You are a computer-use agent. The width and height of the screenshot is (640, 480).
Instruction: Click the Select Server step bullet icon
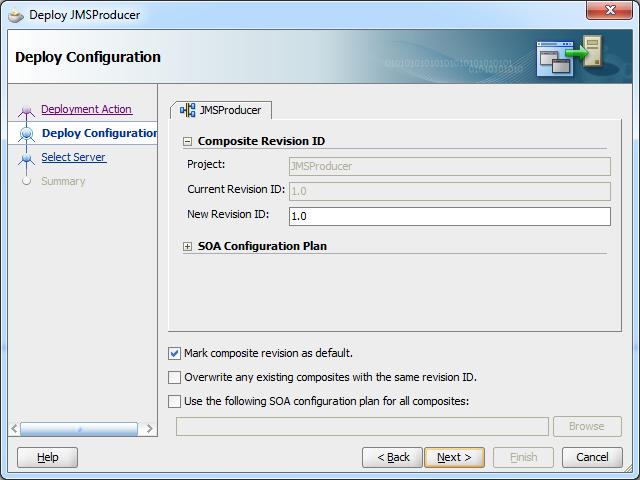[27, 158]
